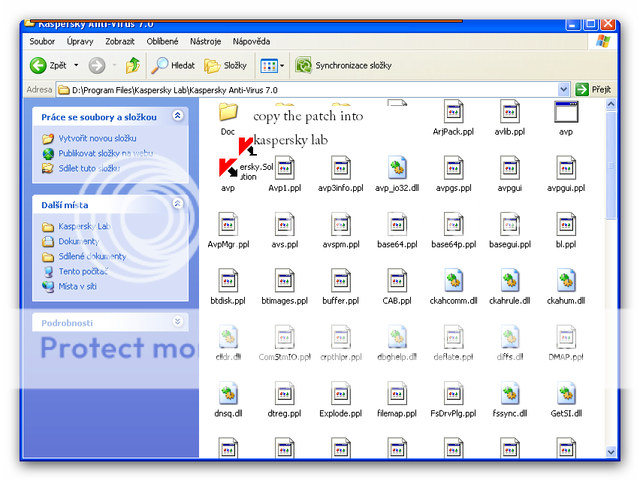
Task: Collapse the Práce se soubory a složkou panel
Action: pos(178,116)
